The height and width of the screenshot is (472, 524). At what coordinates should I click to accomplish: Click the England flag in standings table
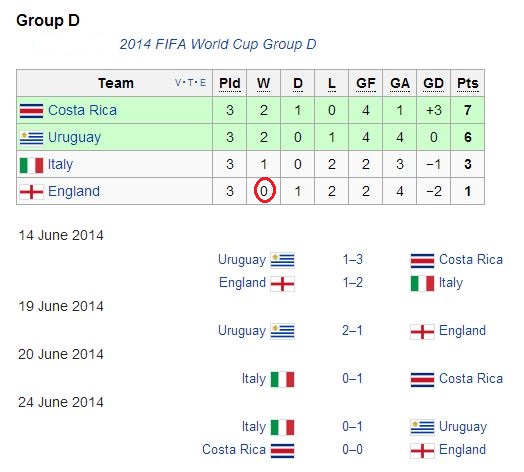[x=31, y=192]
